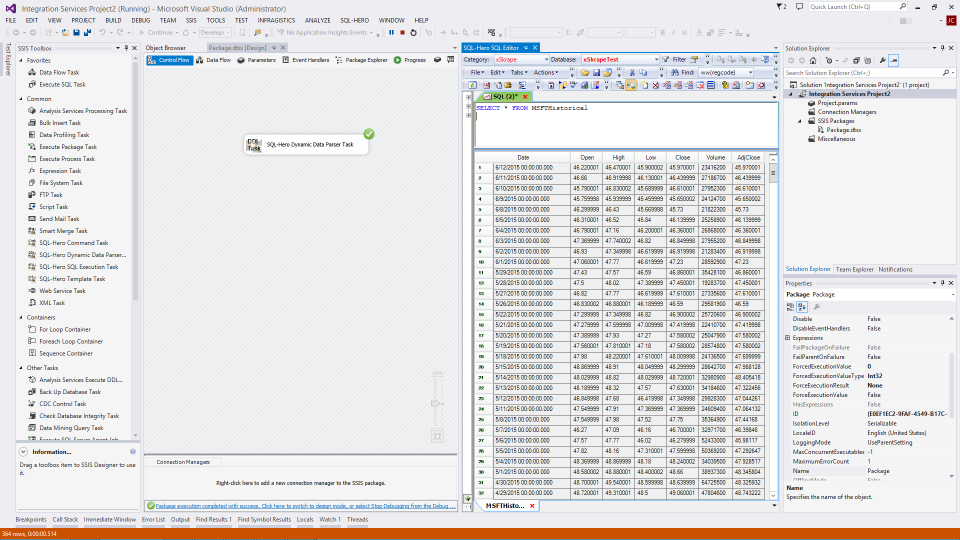Click the Open File icon in main toolbar
The image size is (960, 540).
pyautogui.click(x=66, y=32)
